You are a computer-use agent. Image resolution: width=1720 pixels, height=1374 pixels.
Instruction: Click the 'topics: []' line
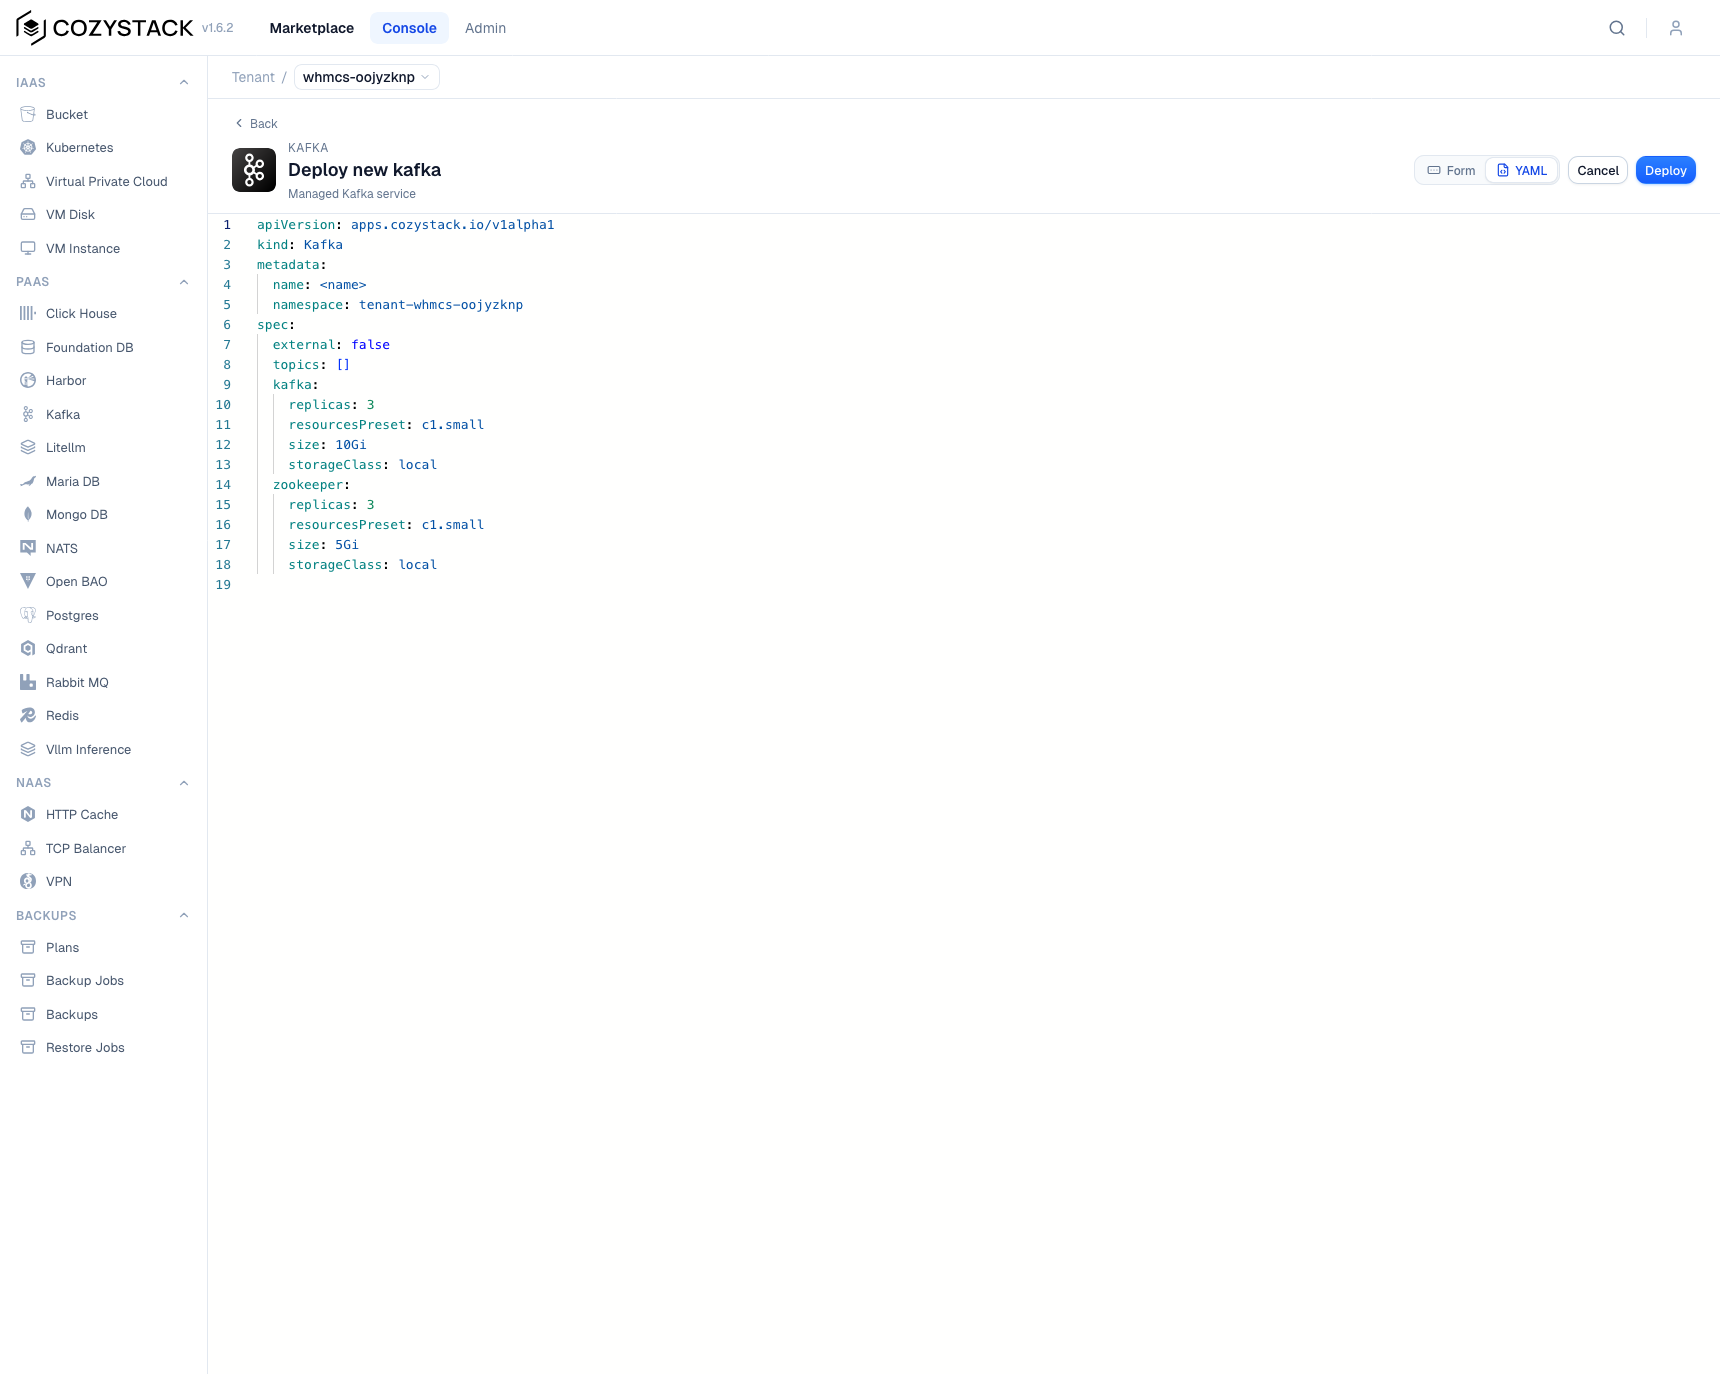click(312, 365)
